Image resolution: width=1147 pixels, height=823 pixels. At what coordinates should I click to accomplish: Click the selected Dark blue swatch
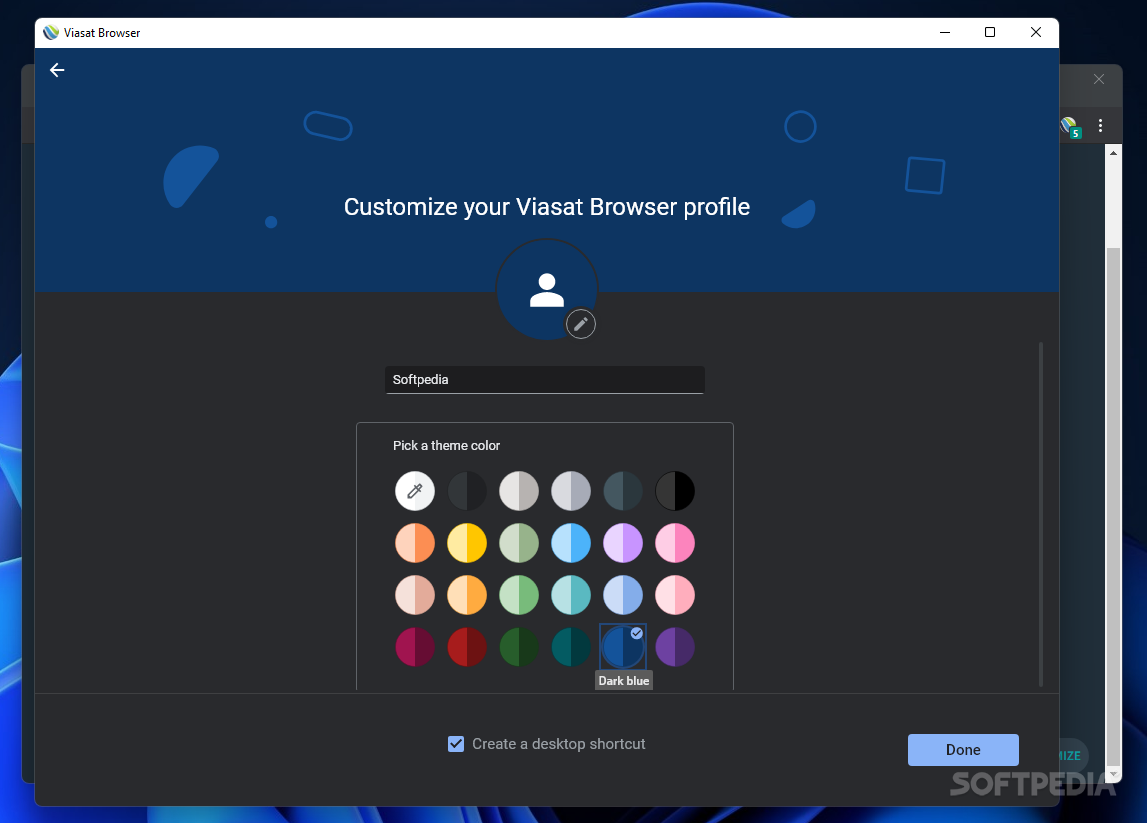(623, 647)
